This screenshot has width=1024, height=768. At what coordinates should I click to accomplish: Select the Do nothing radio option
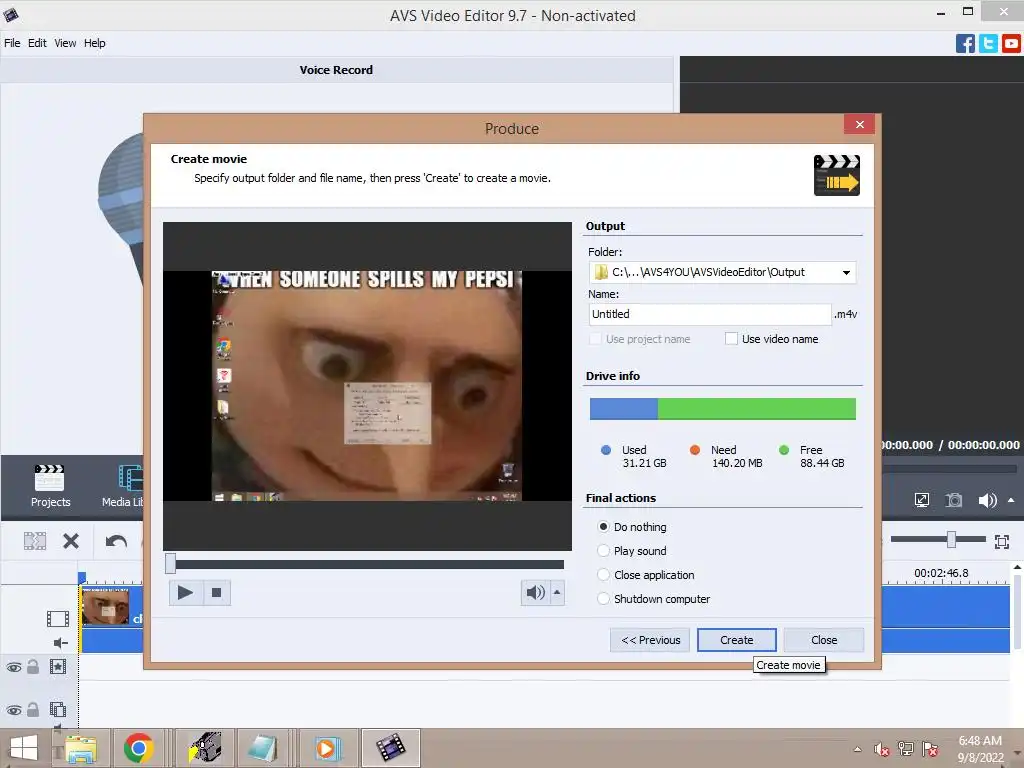(603, 526)
